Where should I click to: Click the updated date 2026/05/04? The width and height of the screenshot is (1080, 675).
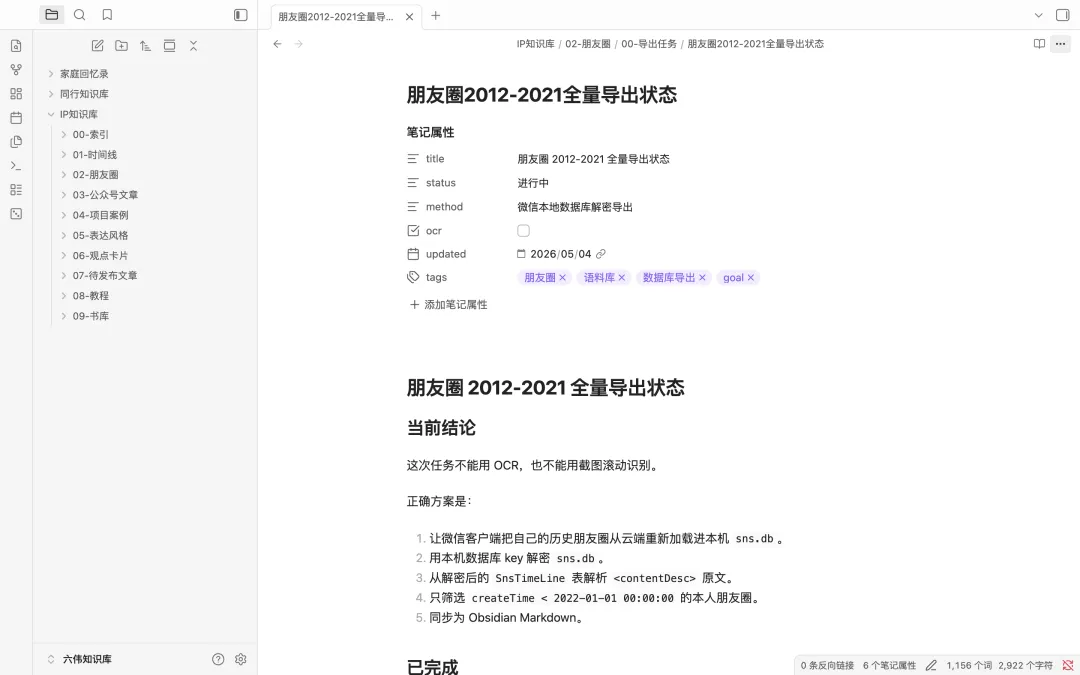561,254
